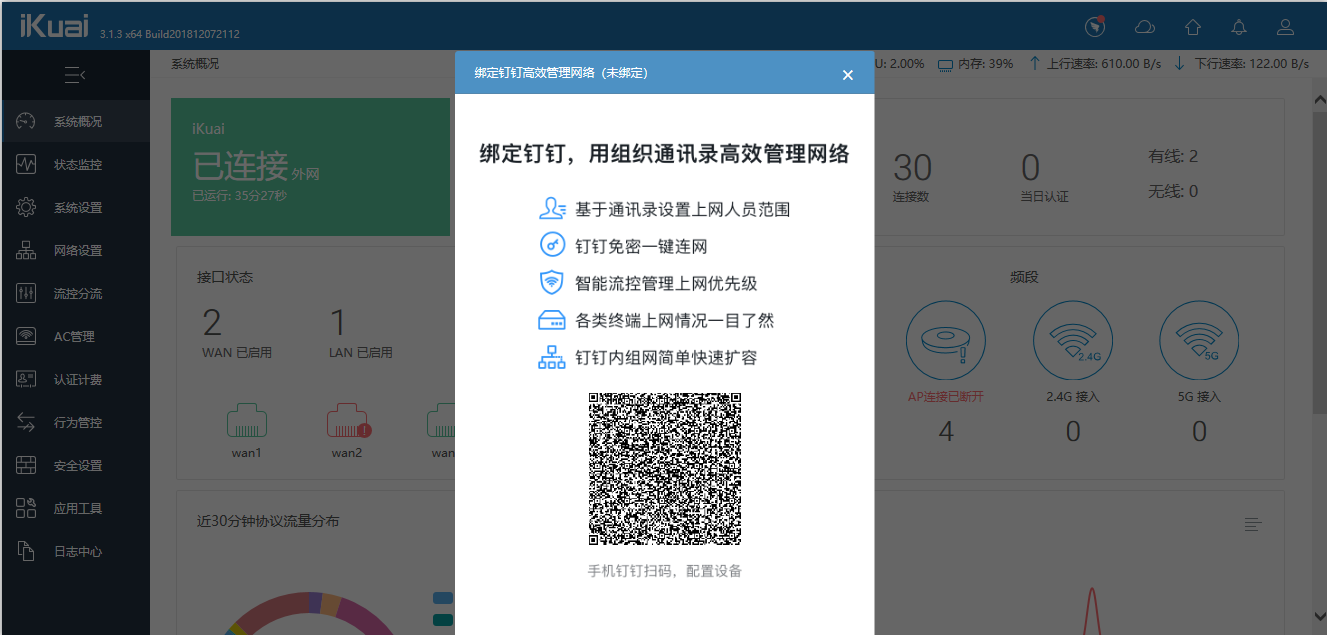Screen dimensions: 1327x635
Task: Expand 流控分流 in sidebar
Action: tap(76, 293)
